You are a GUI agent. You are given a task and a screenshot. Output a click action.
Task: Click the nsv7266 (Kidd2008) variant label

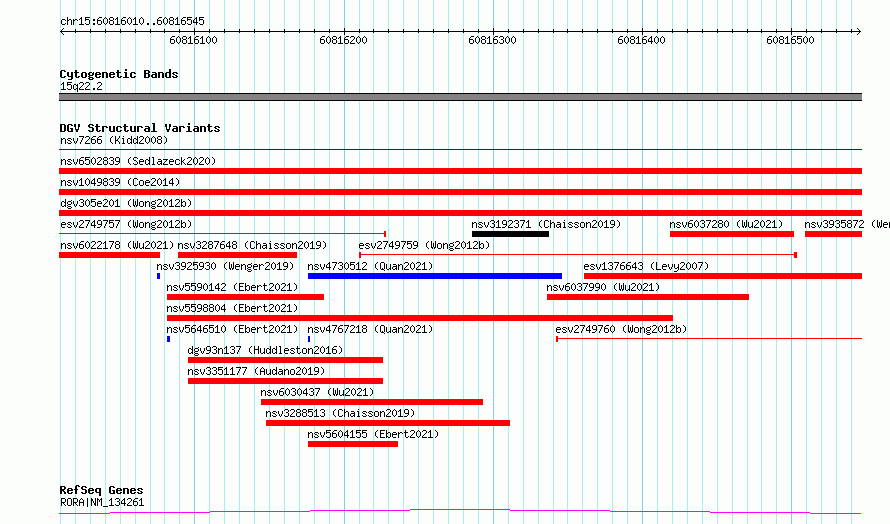click(x=114, y=140)
